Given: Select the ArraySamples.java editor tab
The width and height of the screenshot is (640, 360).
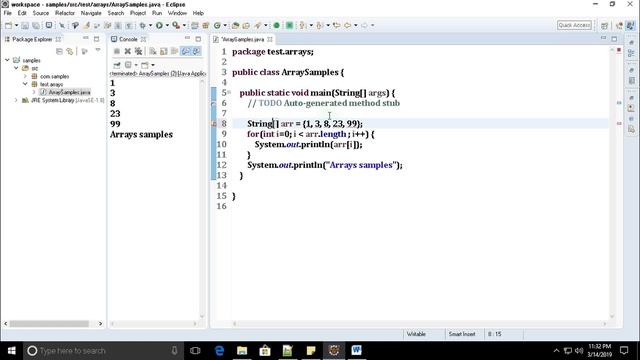Looking at the screenshot, I should pos(242,39).
